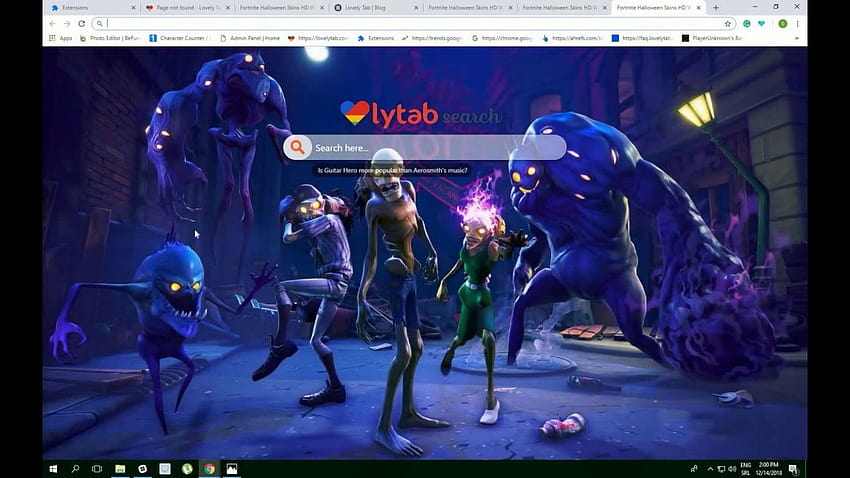Image resolution: width=850 pixels, height=478 pixels.
Task: Open the 'Photo Editor | BeFunky' bookmark
Action: pyautogui.click(x=110, y=38)
